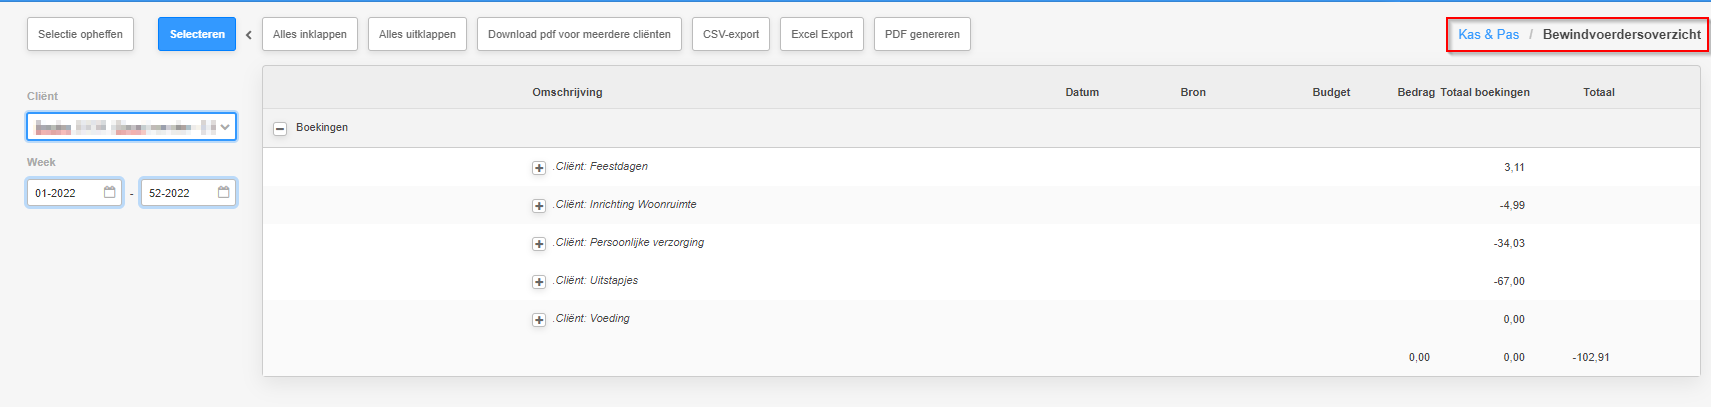Collapse the Boekingen section
The image size is (1711, 407).
click(x=280, y=129)
